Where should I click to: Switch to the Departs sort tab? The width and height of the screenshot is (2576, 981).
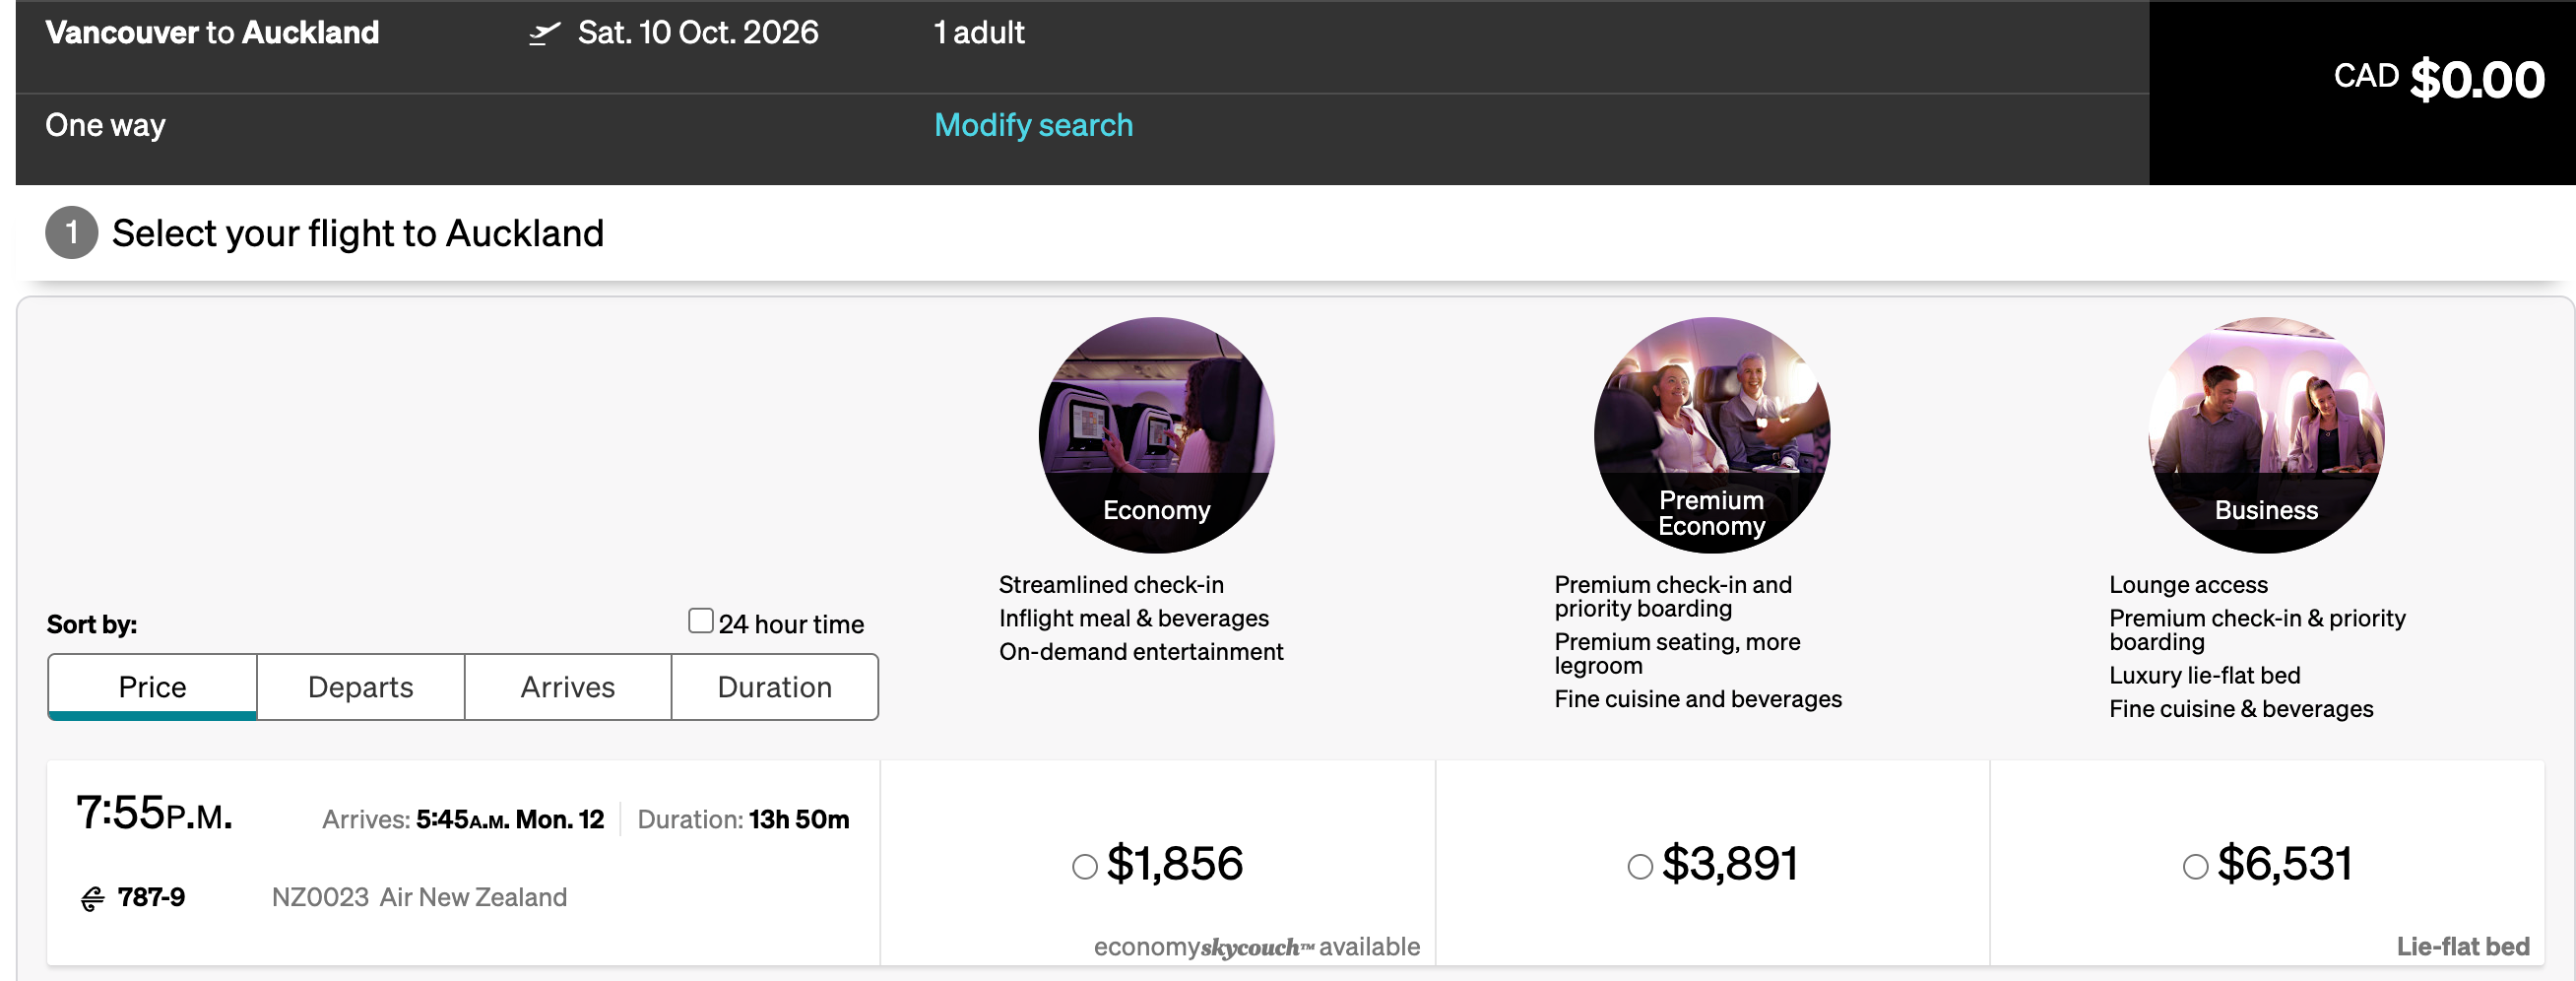[360, 687]
